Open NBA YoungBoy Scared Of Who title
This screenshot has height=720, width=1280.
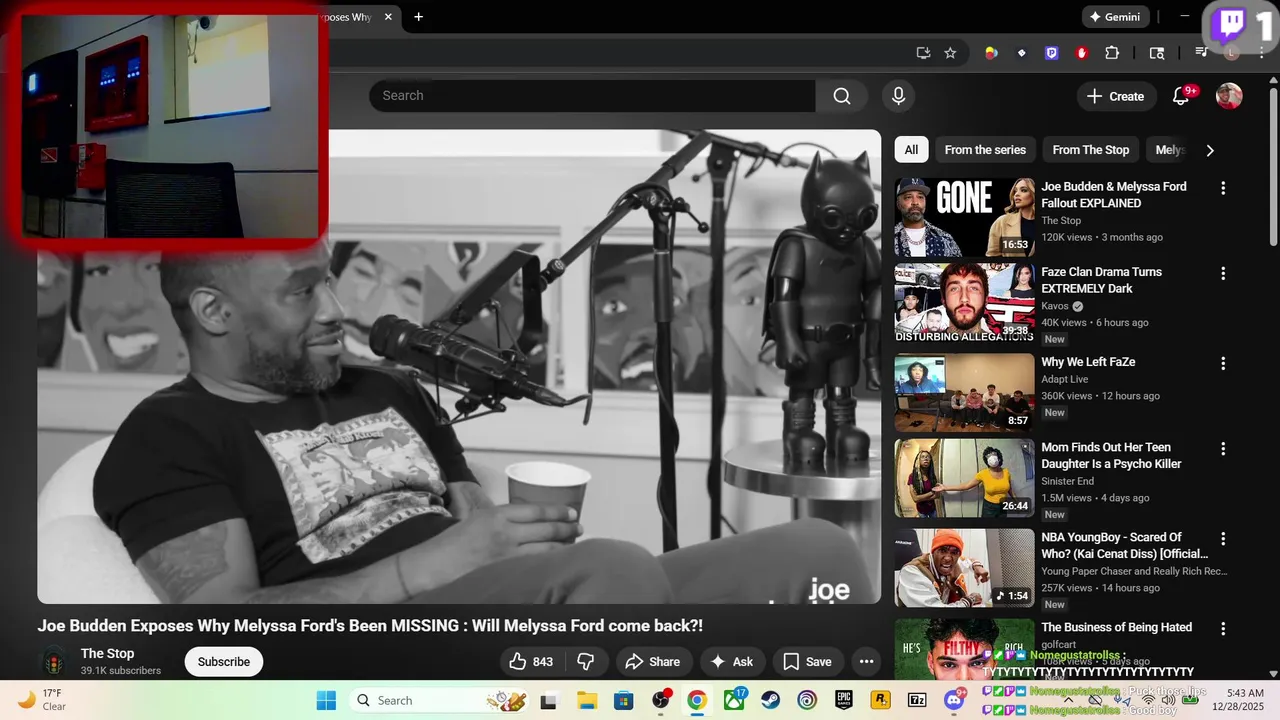pos(1124,546)
